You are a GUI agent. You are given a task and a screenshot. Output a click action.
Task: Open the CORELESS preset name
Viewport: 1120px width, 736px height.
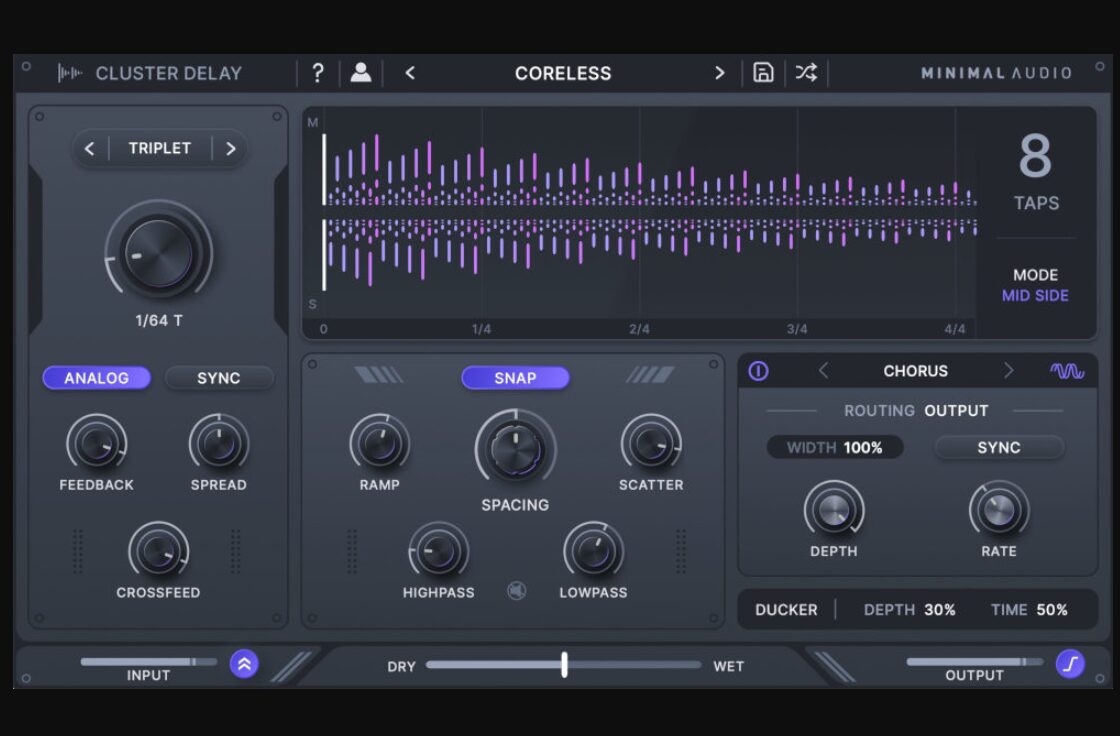(563, 72)
